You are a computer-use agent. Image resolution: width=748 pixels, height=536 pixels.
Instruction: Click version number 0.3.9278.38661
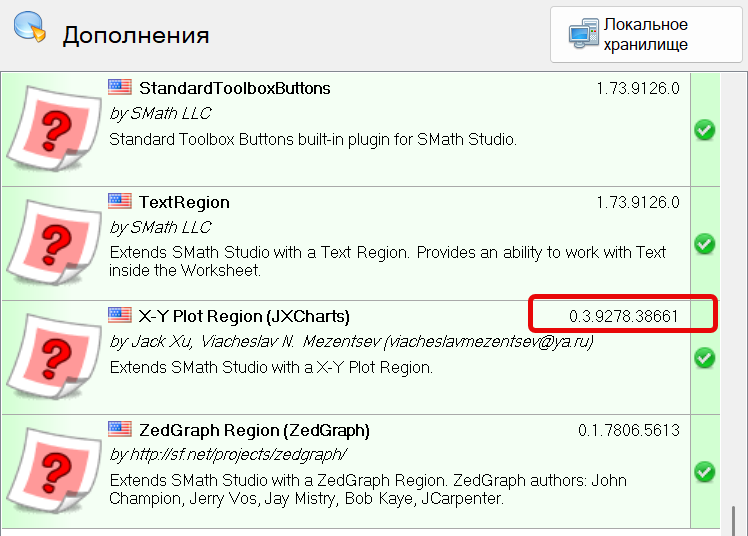[624, 317]
